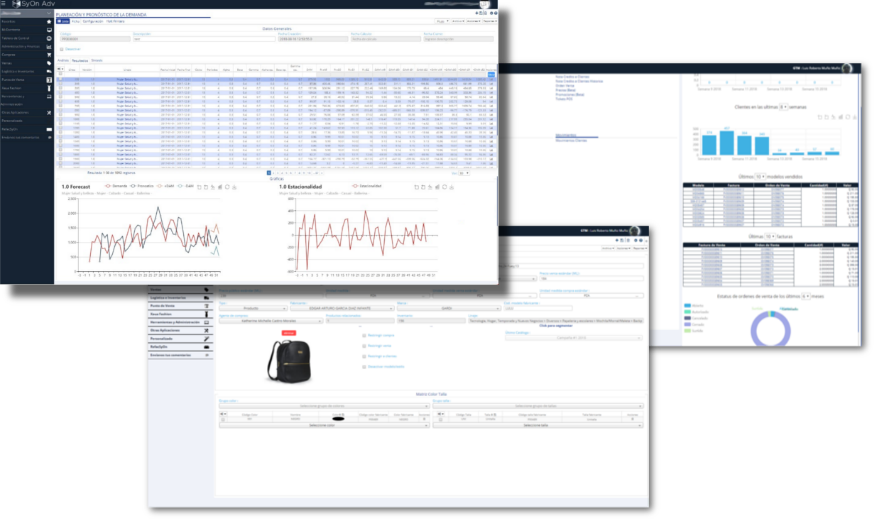Click the Personalizado icon in lower sidebar
Screen dimensions: 884x521
(x=204, y=338)
